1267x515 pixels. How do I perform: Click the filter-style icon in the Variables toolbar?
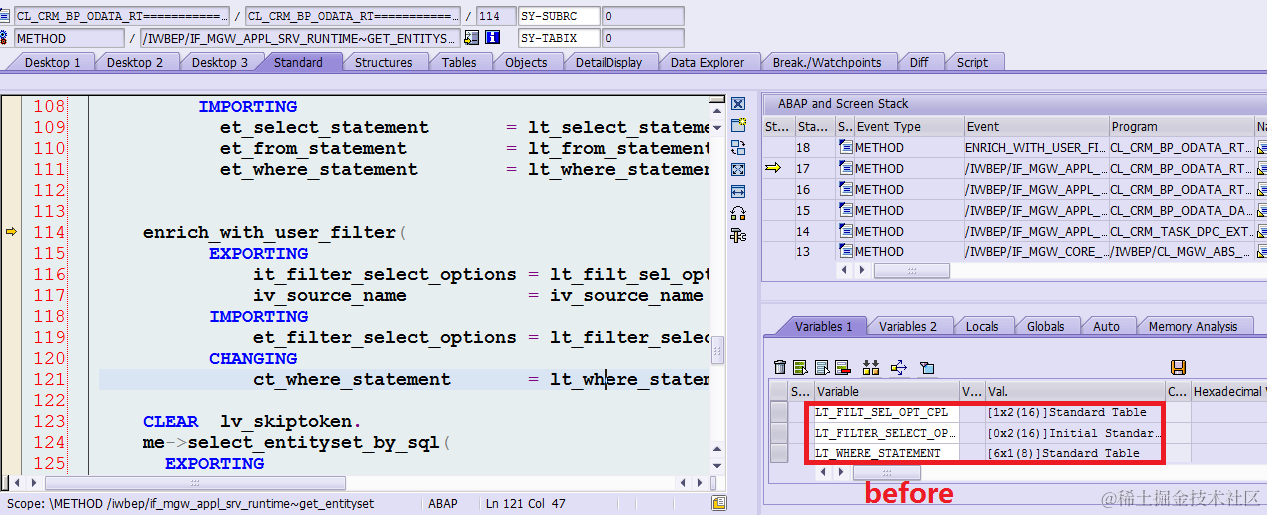[x=926, y=368]
